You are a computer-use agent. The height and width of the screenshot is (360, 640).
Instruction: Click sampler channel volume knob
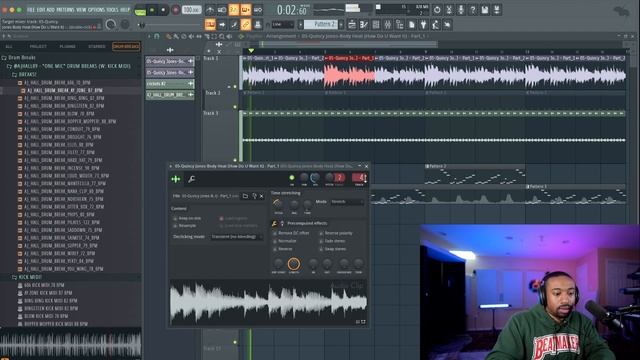point(315,178)
